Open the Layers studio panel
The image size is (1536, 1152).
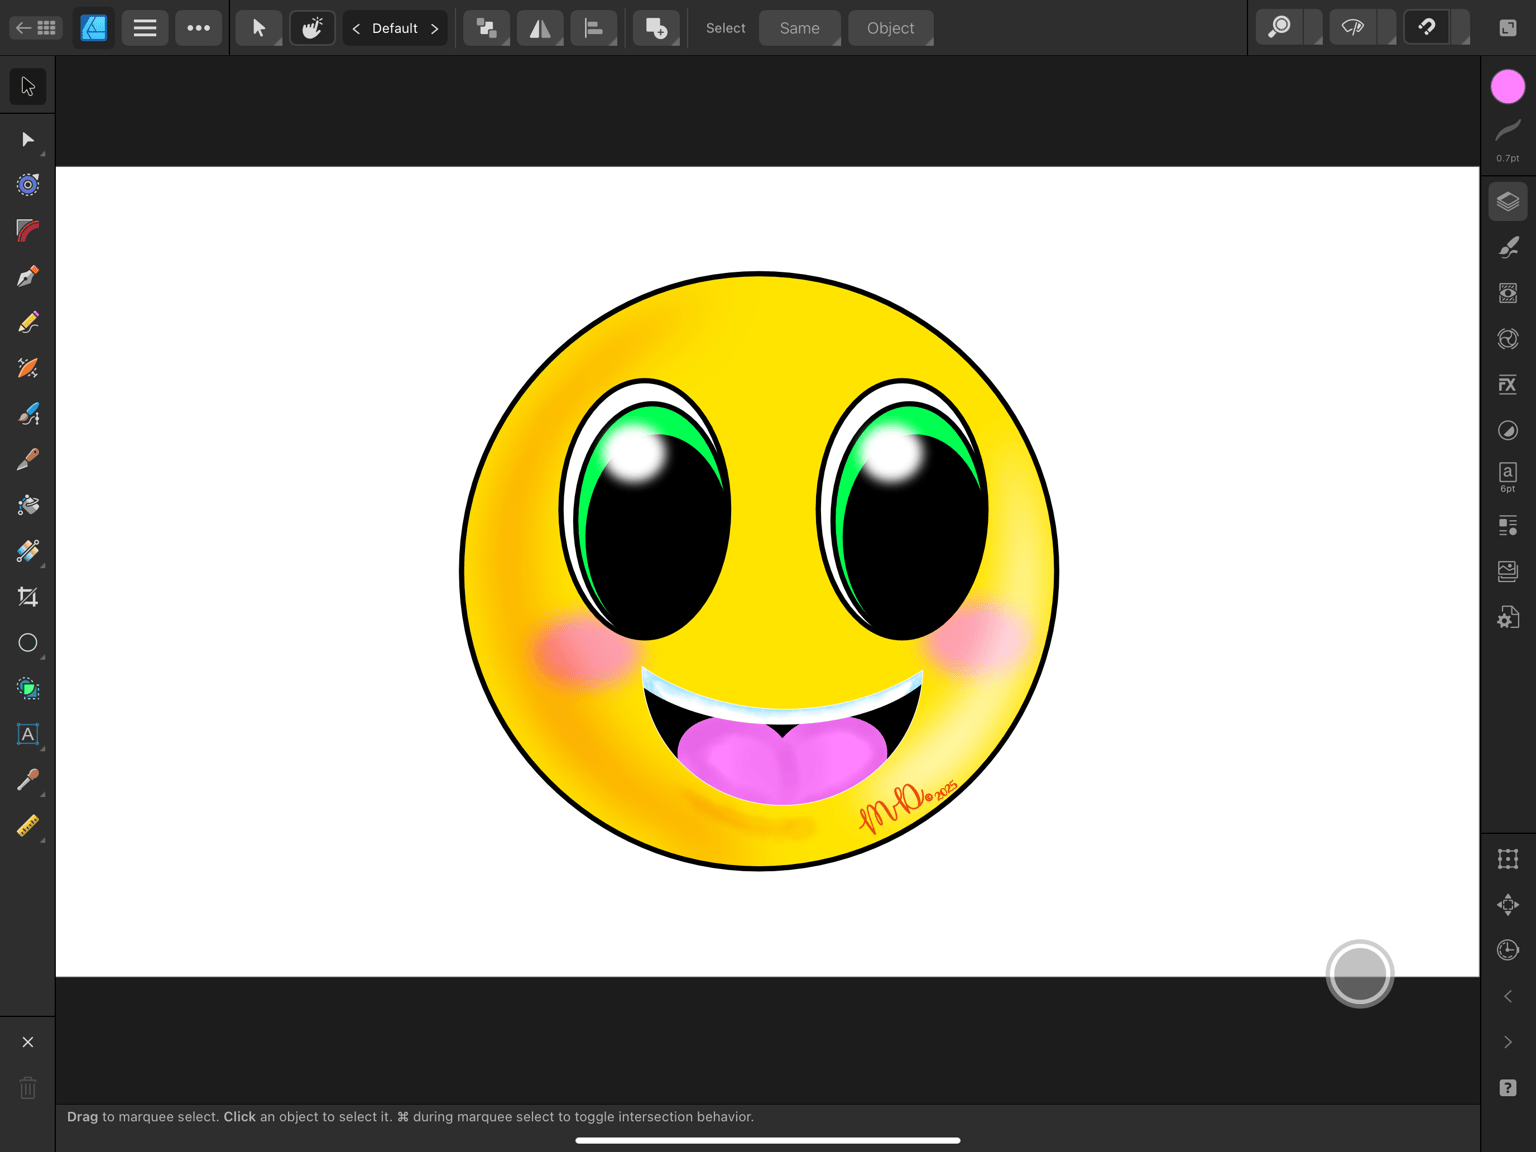[1508, 202]
